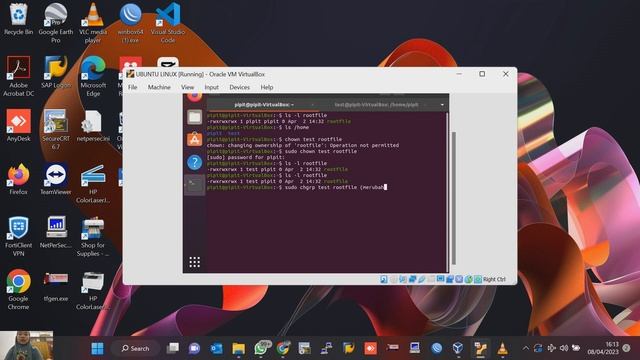Click the '[sudo] password for pipit:' line
Screen dimensions: 640x360
tap(246, 157)
